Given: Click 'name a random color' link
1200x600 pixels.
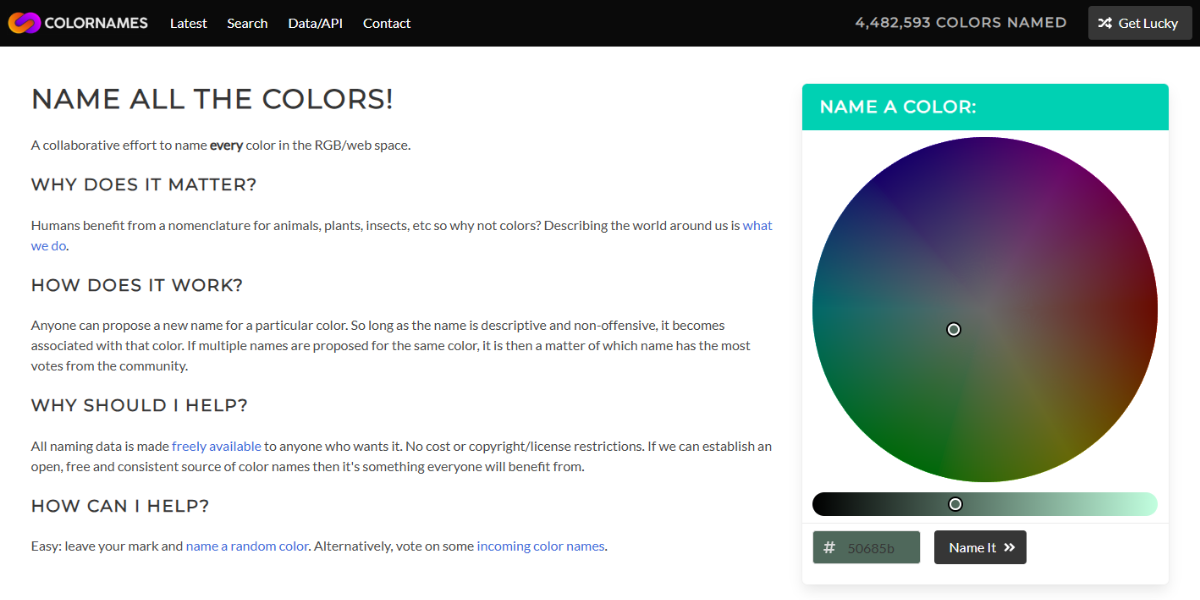Looking at the screenshot, I should [247, 546].
